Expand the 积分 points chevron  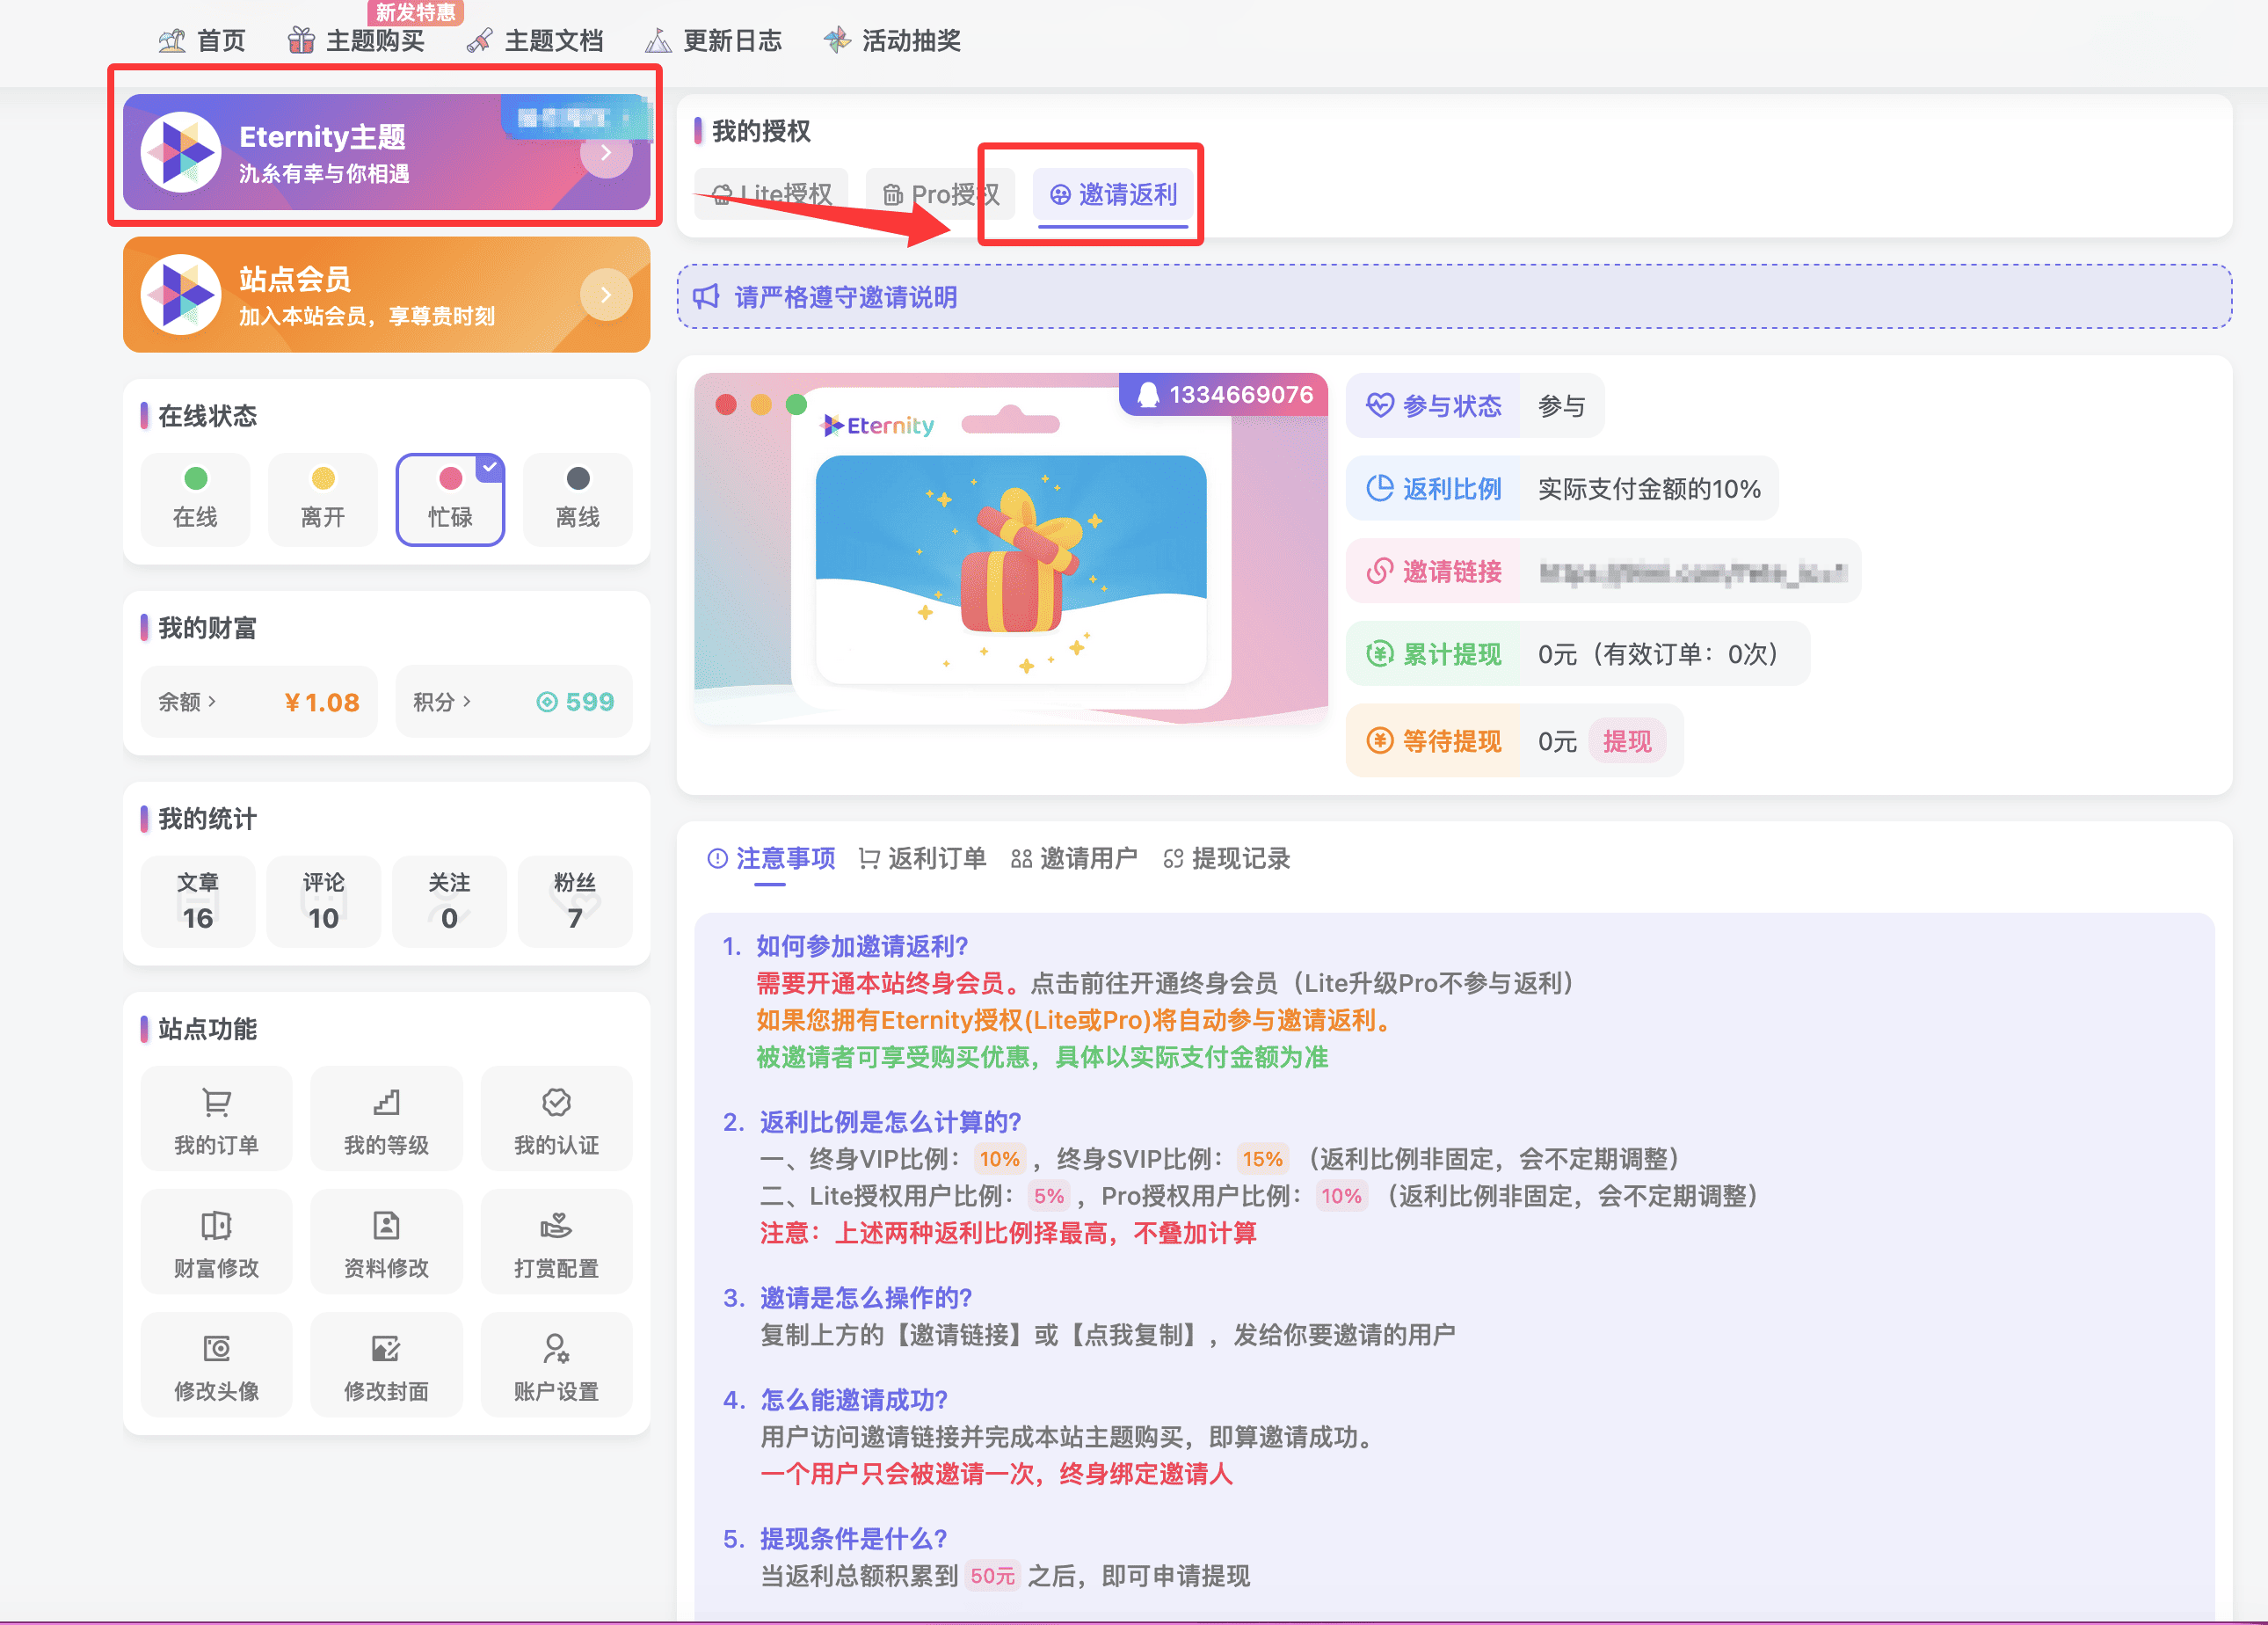point(467,701)
